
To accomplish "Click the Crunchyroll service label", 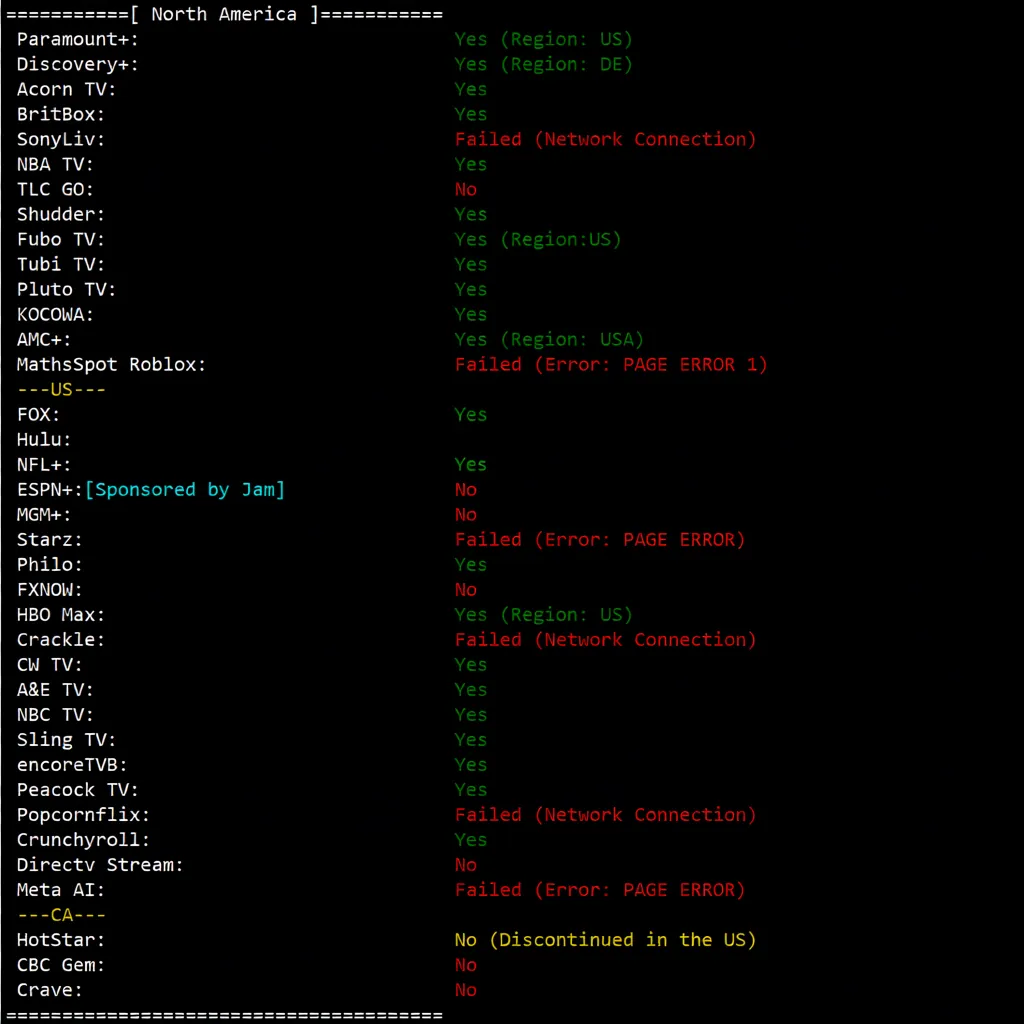I will tap(82, 839).
